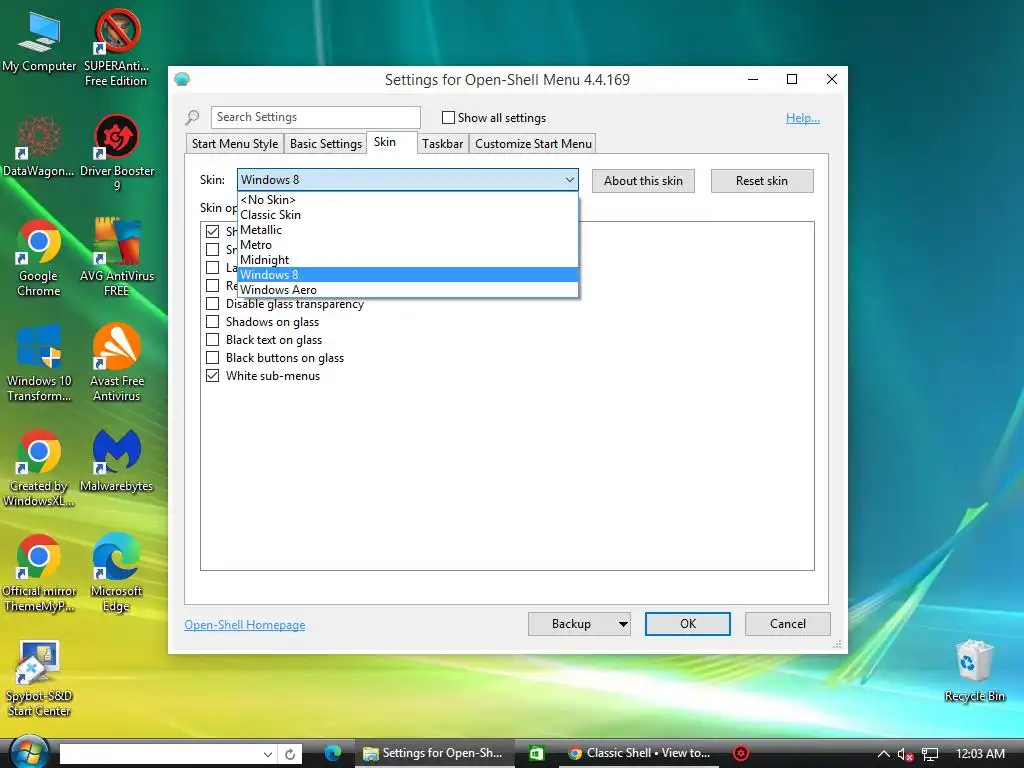Launch Driver Booster 9 desktop icon

(117, 153)
